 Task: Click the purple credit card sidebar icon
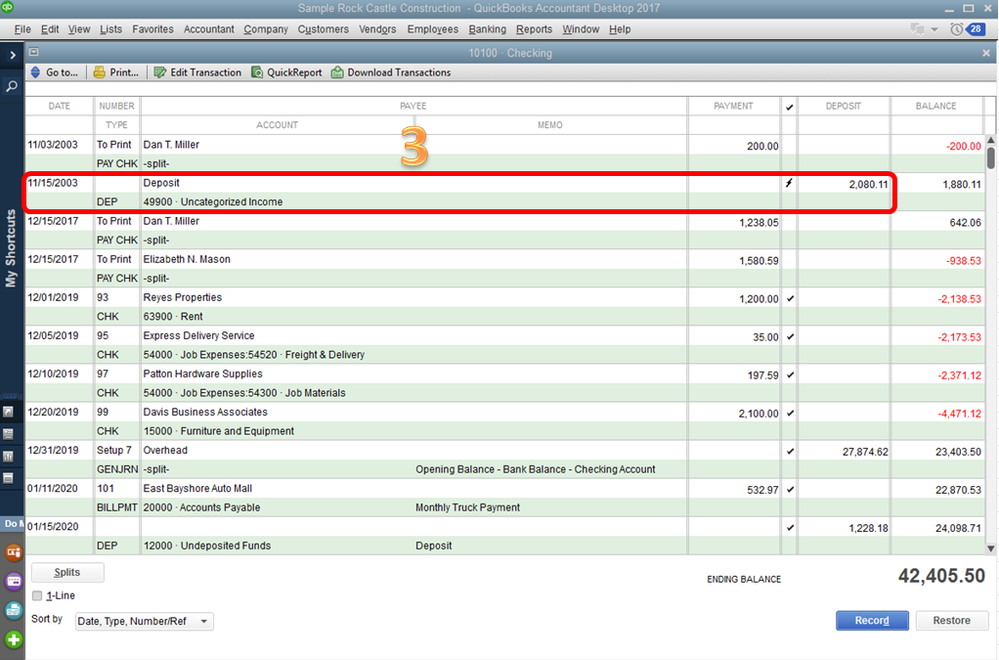click(13, 581)
